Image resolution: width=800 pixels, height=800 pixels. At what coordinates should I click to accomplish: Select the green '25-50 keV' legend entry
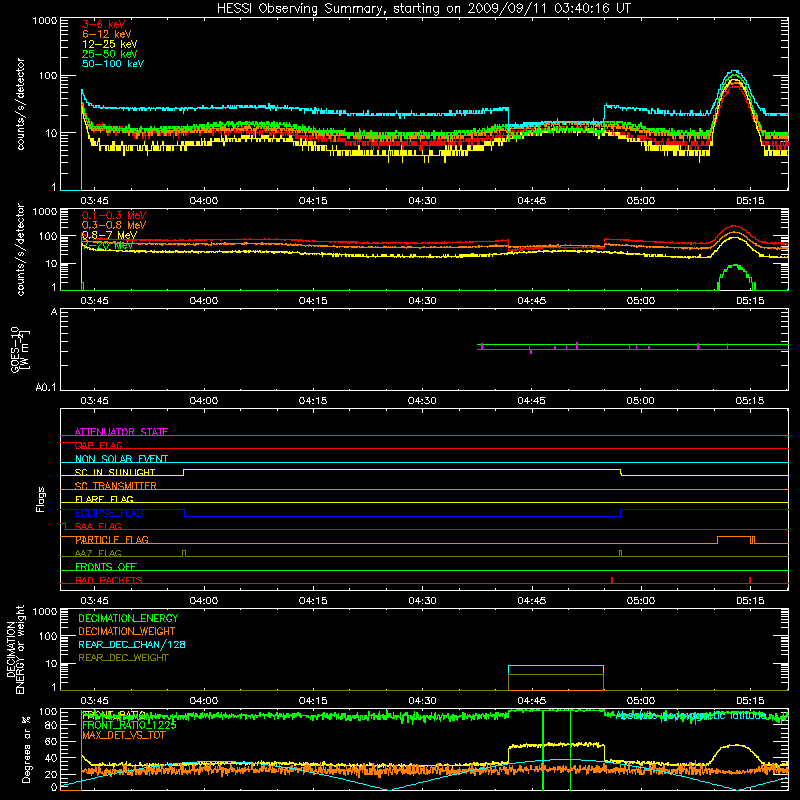(x=110, y=54)
